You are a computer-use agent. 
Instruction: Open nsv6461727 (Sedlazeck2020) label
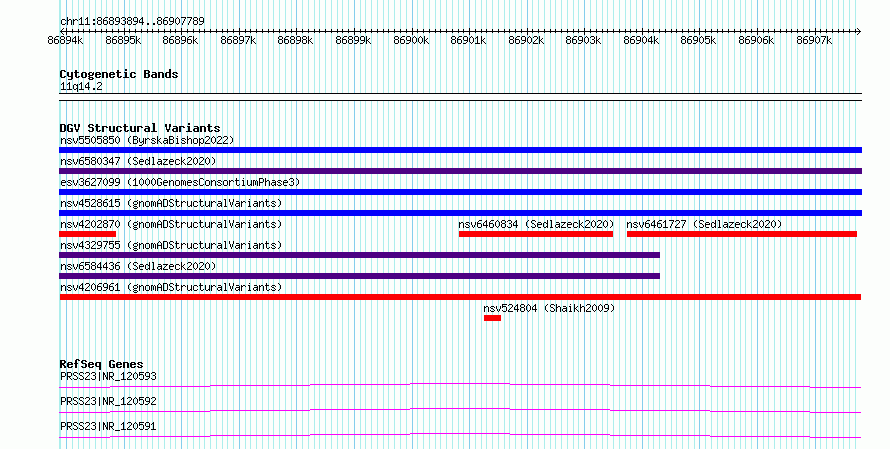[x=704, y=224]
